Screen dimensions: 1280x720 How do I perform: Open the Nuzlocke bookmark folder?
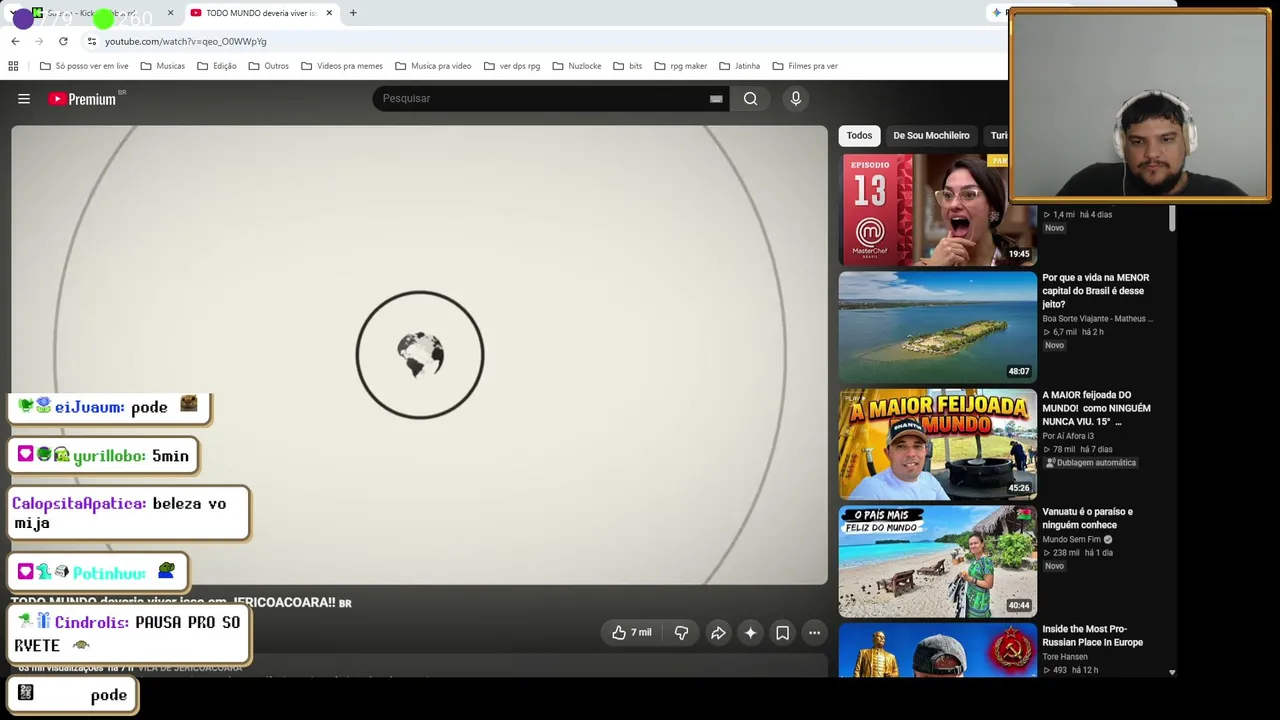577,66
